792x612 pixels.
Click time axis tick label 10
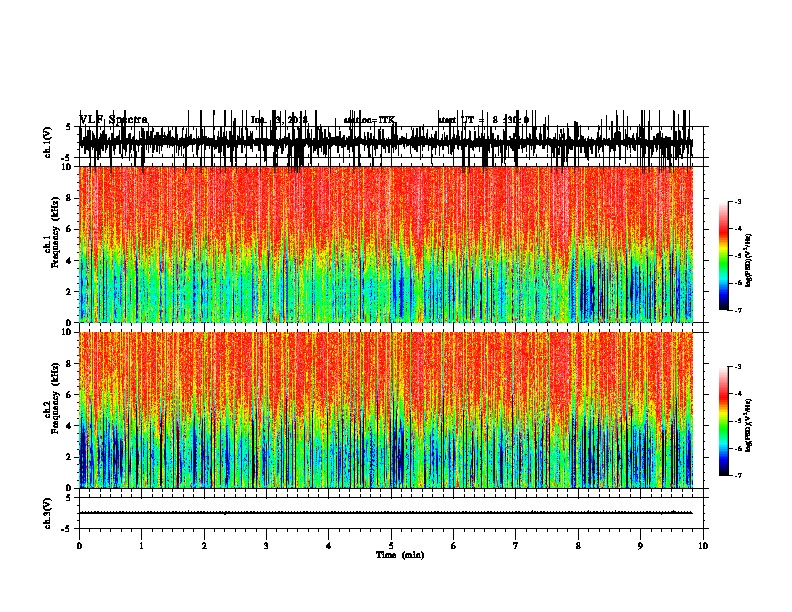(x=703, y=546)
